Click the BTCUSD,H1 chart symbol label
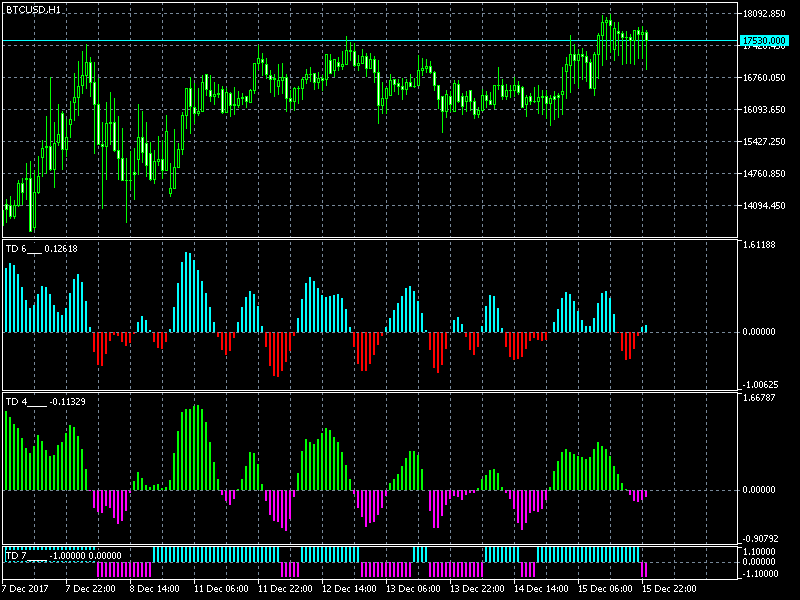 click(x=32, y=9)
